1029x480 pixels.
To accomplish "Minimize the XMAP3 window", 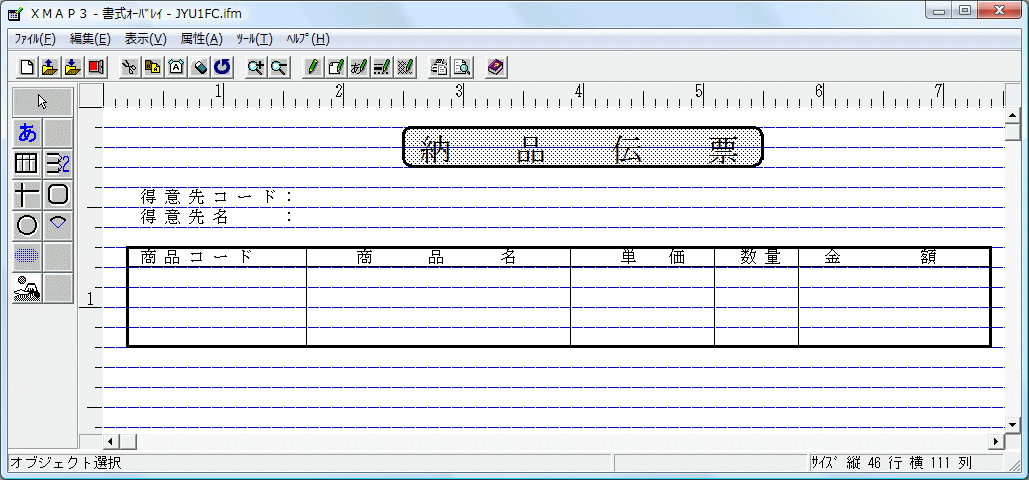I will 941,11.
